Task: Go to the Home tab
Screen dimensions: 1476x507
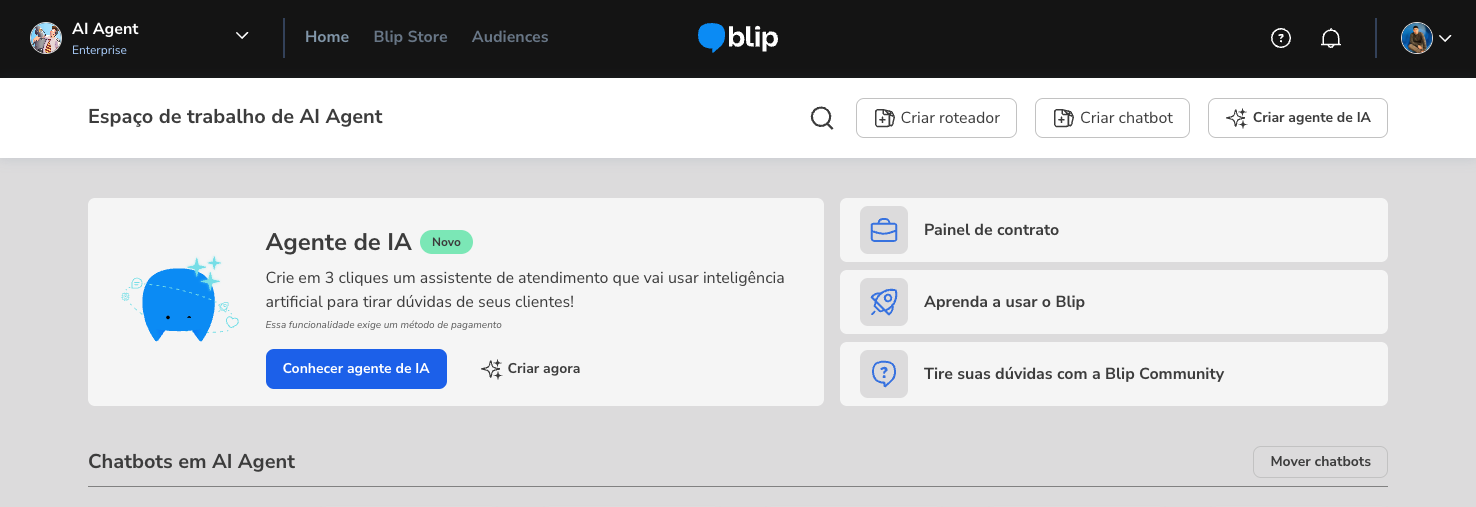Action: point(327,37)
